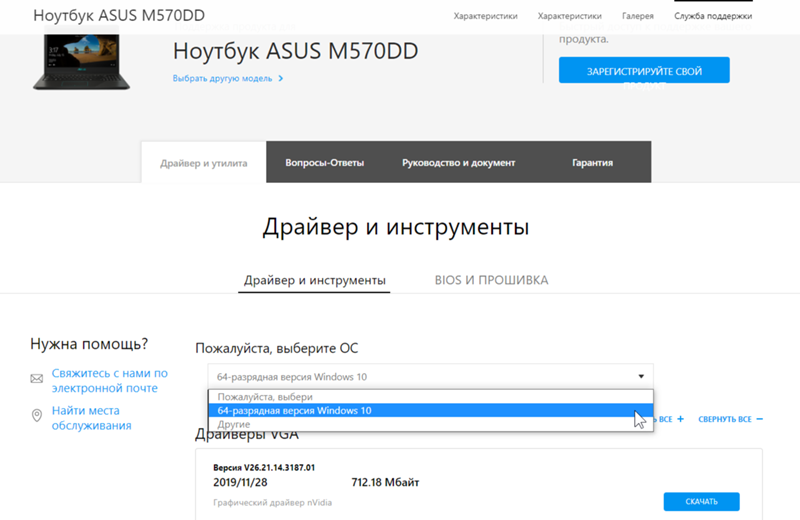Select Другие option in OS list

tap(431, 424)
